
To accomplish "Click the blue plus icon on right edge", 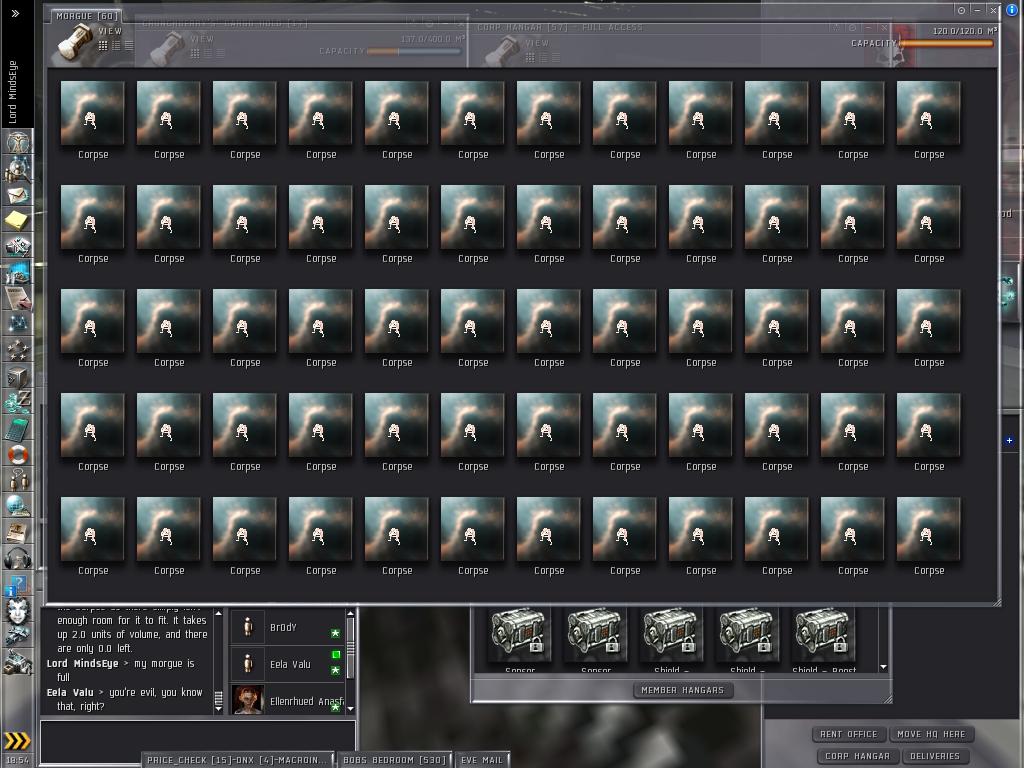I will [x=1009, y=441].
